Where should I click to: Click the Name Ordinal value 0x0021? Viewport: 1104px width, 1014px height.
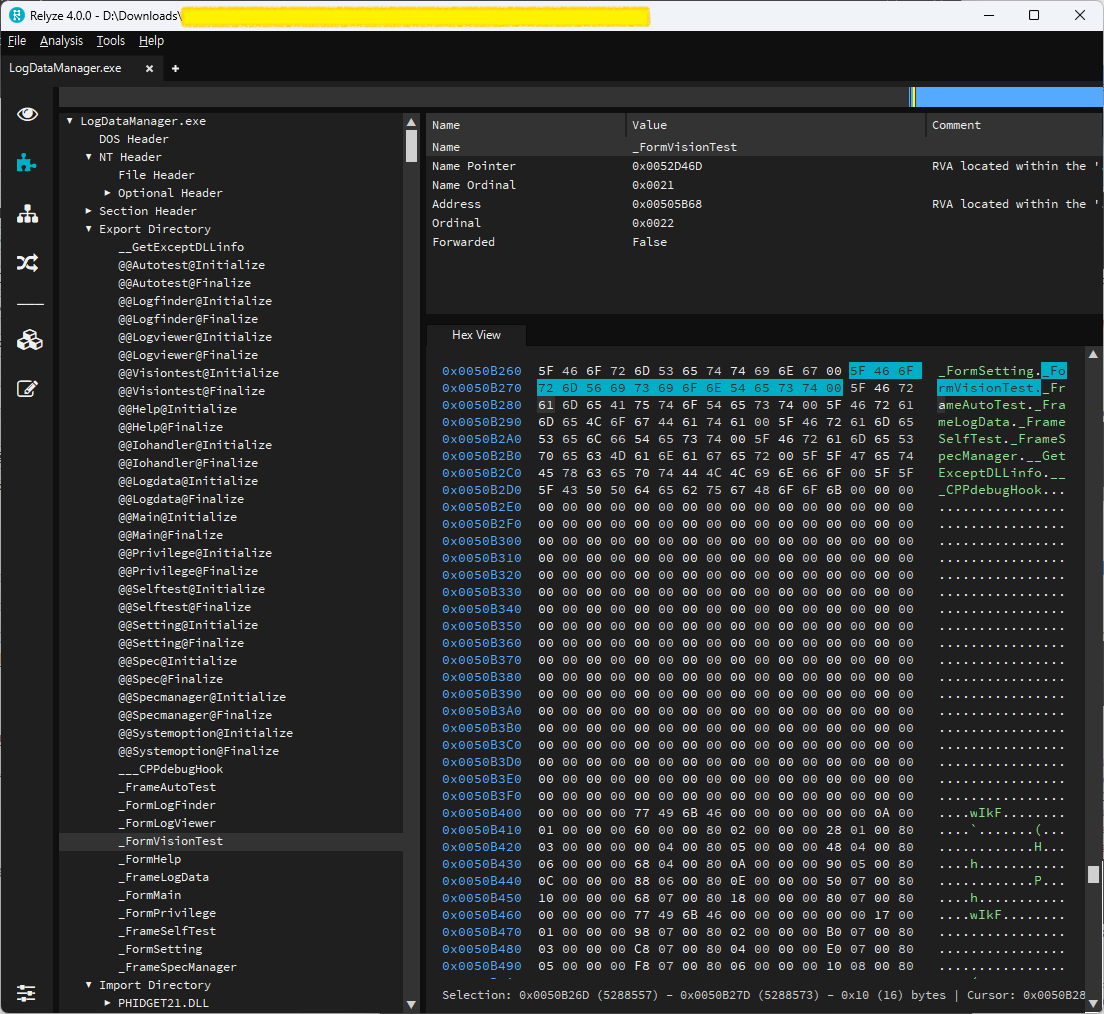pyautogui.click(x=653, y=185)
